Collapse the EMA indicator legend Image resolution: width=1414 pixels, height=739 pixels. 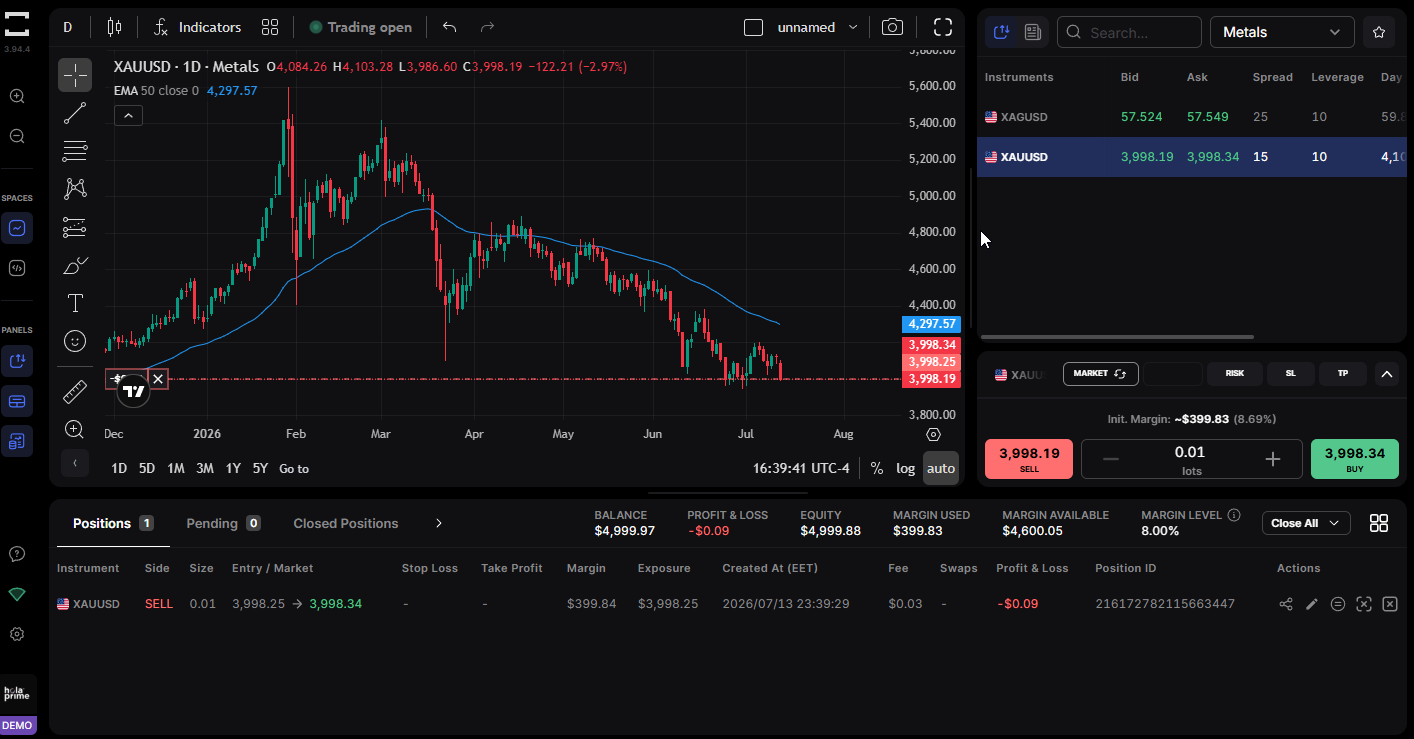pyautogui.click(x=128, y=115)
